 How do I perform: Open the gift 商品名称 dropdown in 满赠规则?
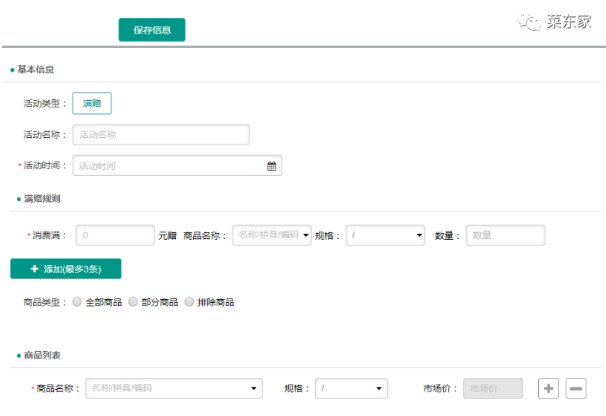[271, 235]
